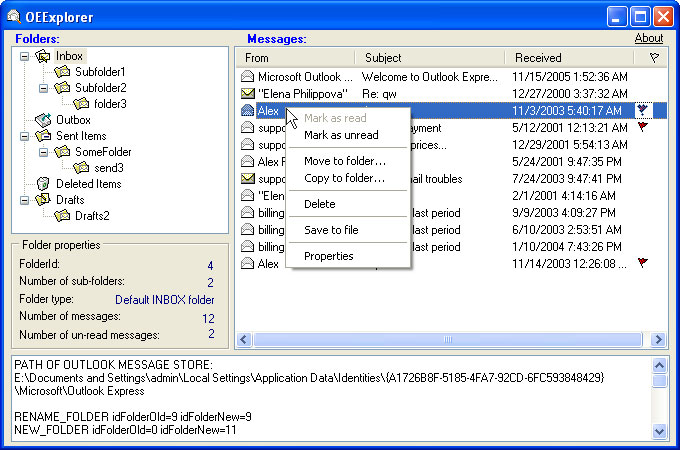Click the "Welcome to Outlook Expre..." subject
The height and width of the screenshot is (450, 680).
[x=430, y=77]
